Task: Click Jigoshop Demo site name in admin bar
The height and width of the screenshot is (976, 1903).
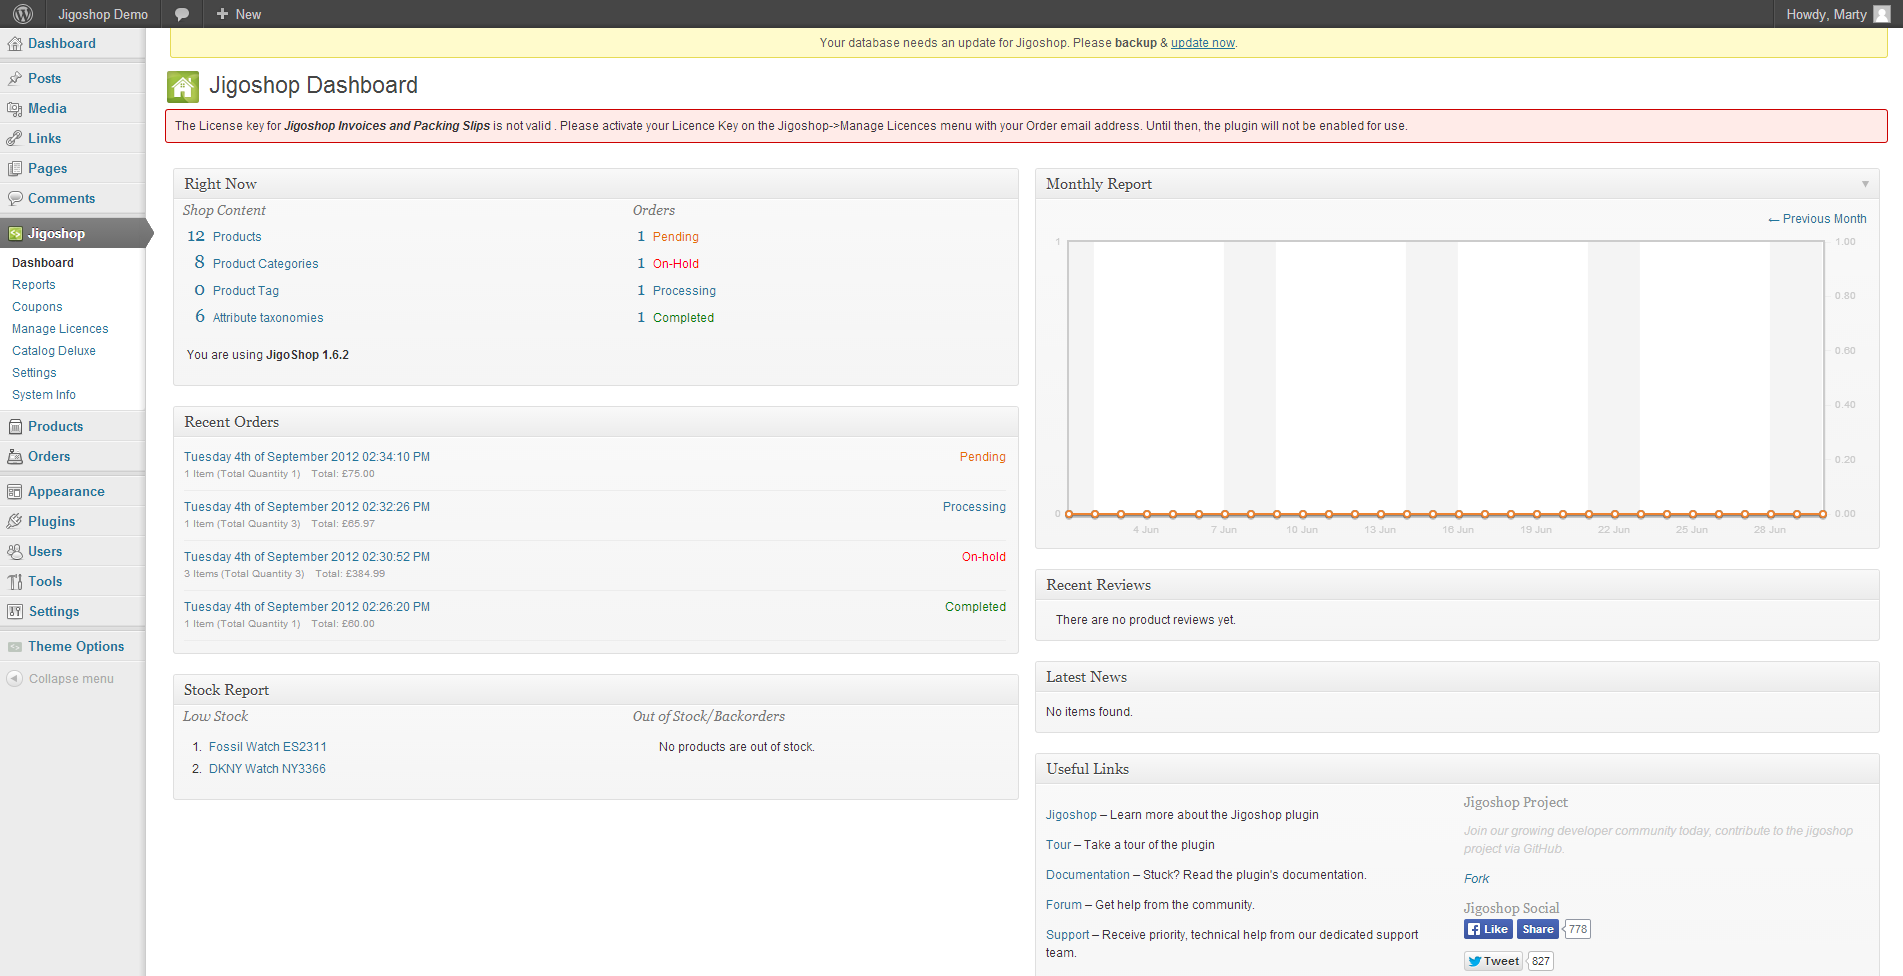Action: [103, 14]
